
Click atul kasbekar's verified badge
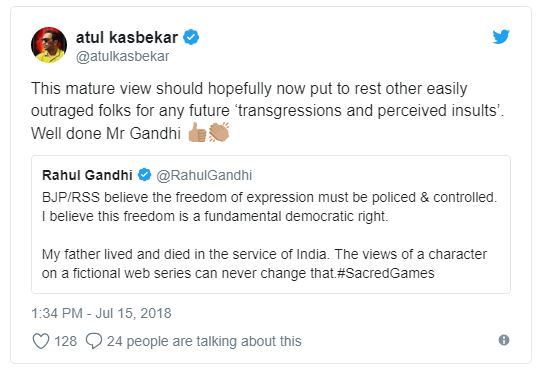(191, 37)
